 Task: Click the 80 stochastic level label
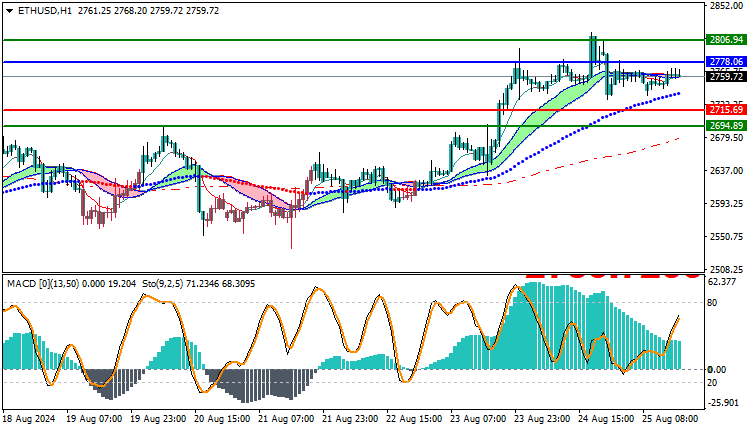(x=712, y=303)
